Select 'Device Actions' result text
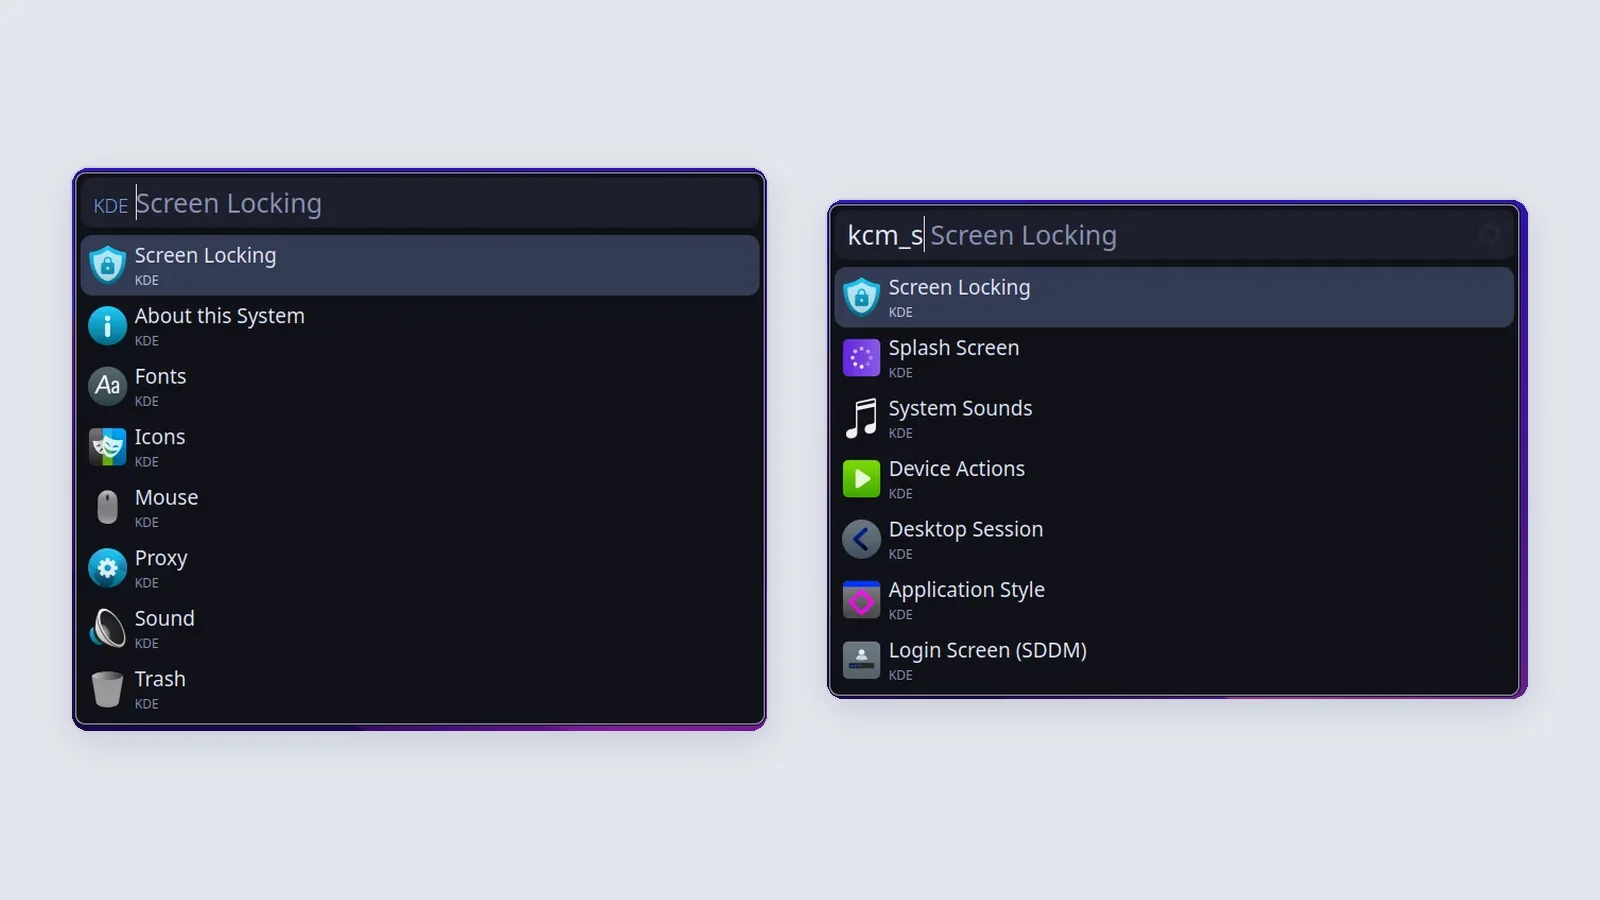Viewport: 1600px width, 900px height. click(957, 469)
